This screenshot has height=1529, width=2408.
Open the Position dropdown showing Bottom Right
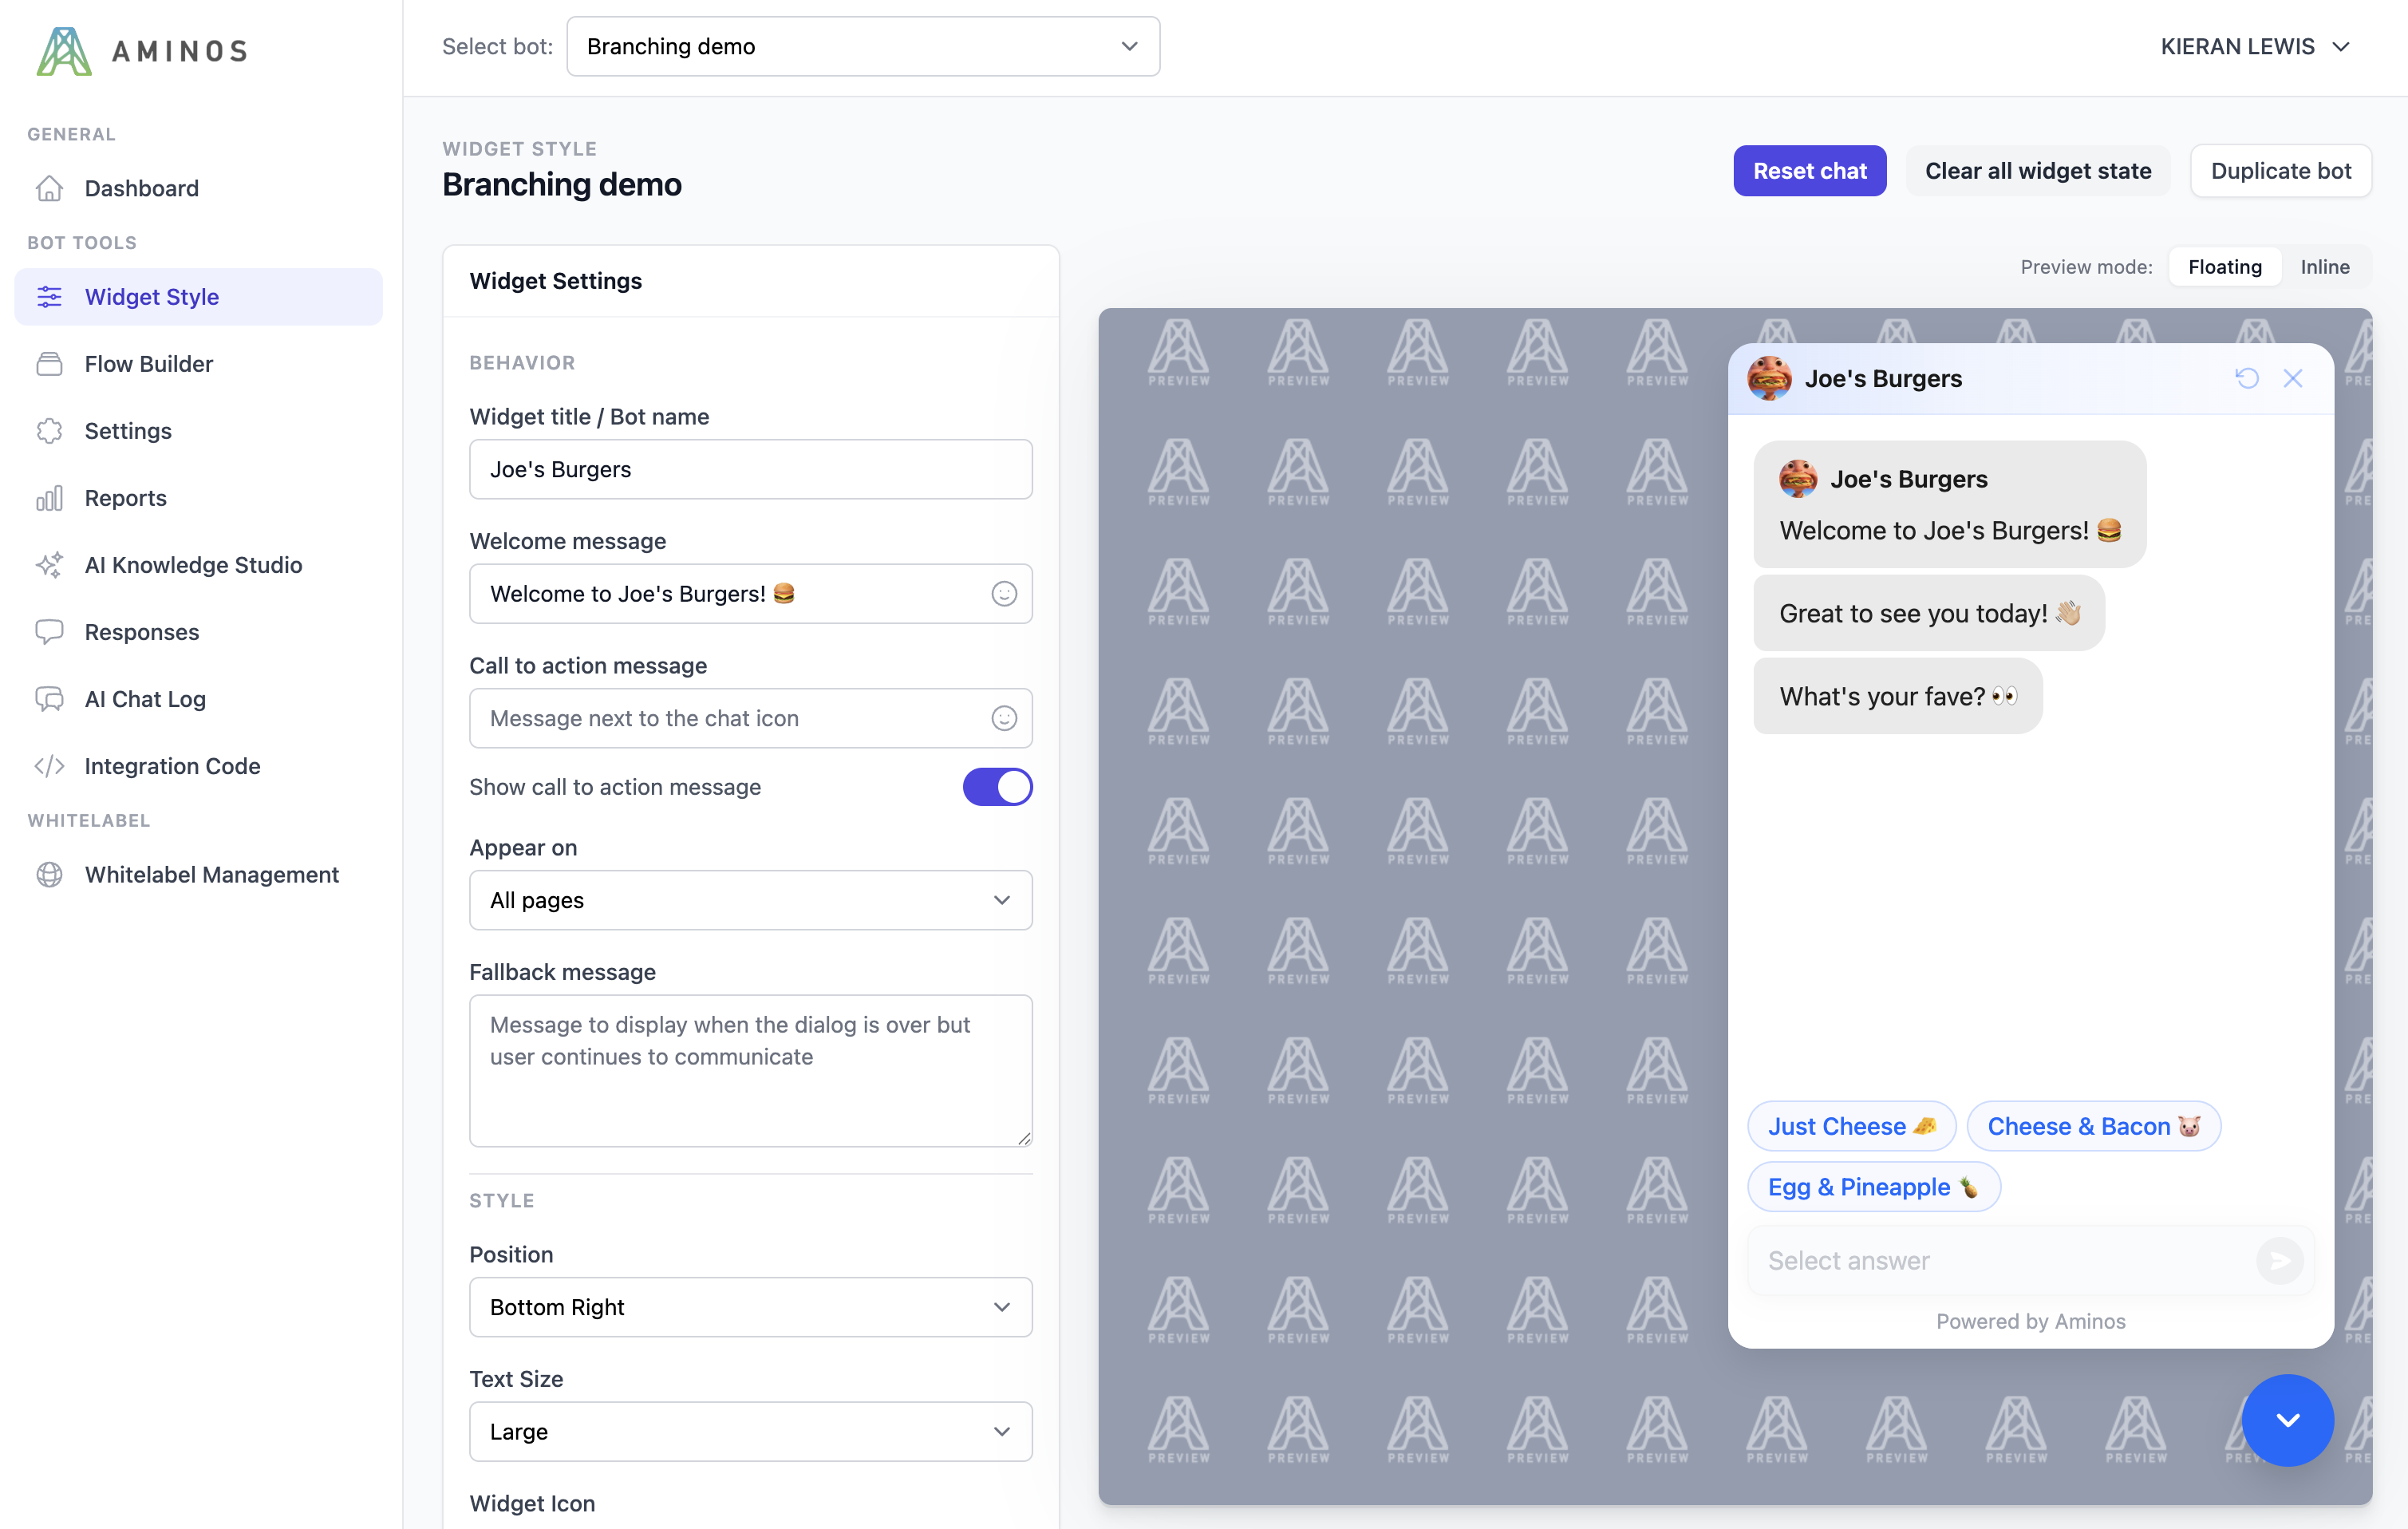click(x=750, y=1307)
